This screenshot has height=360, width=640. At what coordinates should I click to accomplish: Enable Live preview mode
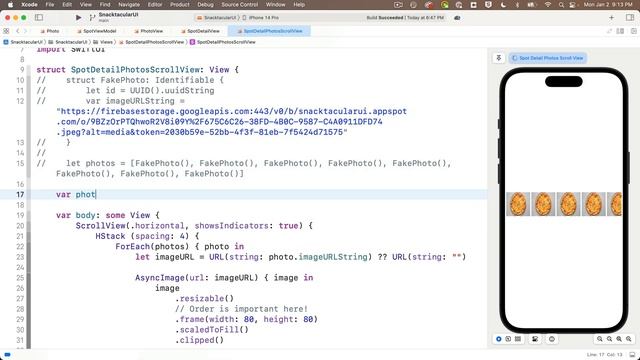[x=498, y=339]
